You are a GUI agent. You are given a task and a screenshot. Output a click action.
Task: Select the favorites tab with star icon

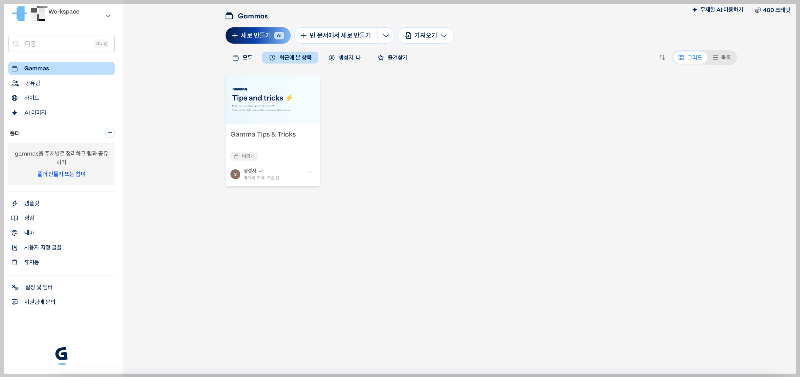tap(392, 58)
